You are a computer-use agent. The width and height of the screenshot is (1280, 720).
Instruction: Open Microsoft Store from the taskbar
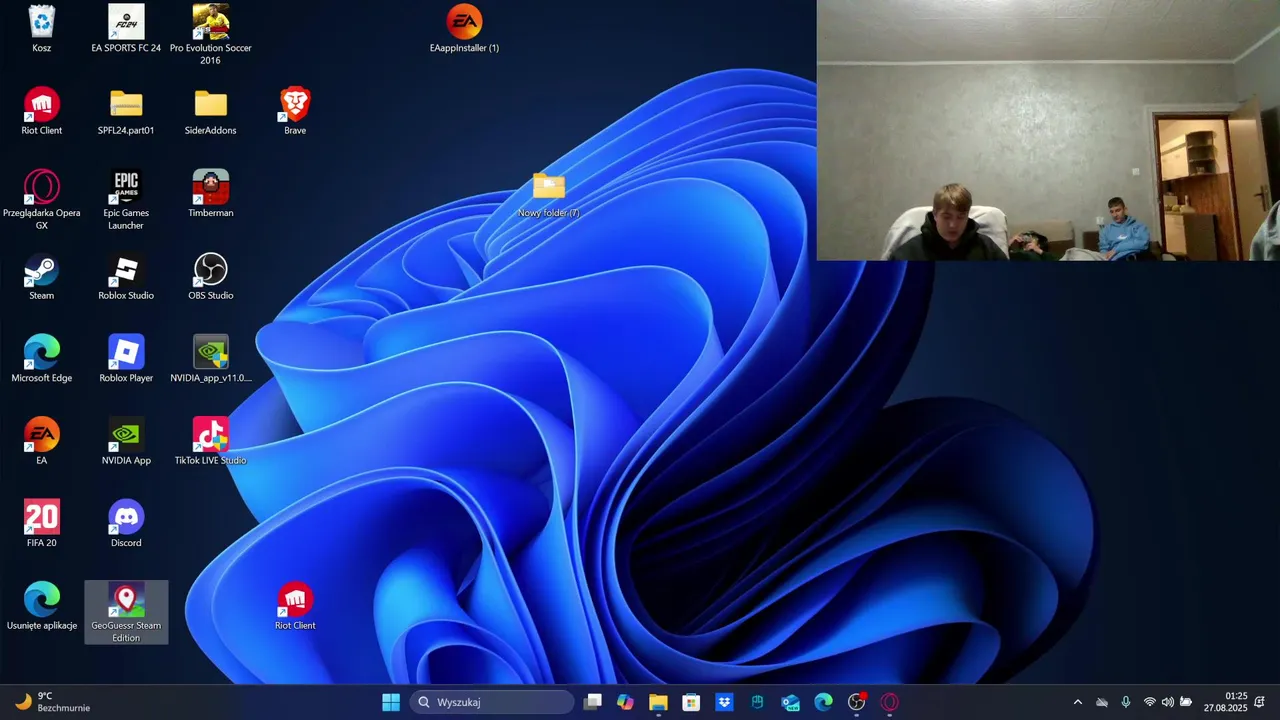[691, 702]
